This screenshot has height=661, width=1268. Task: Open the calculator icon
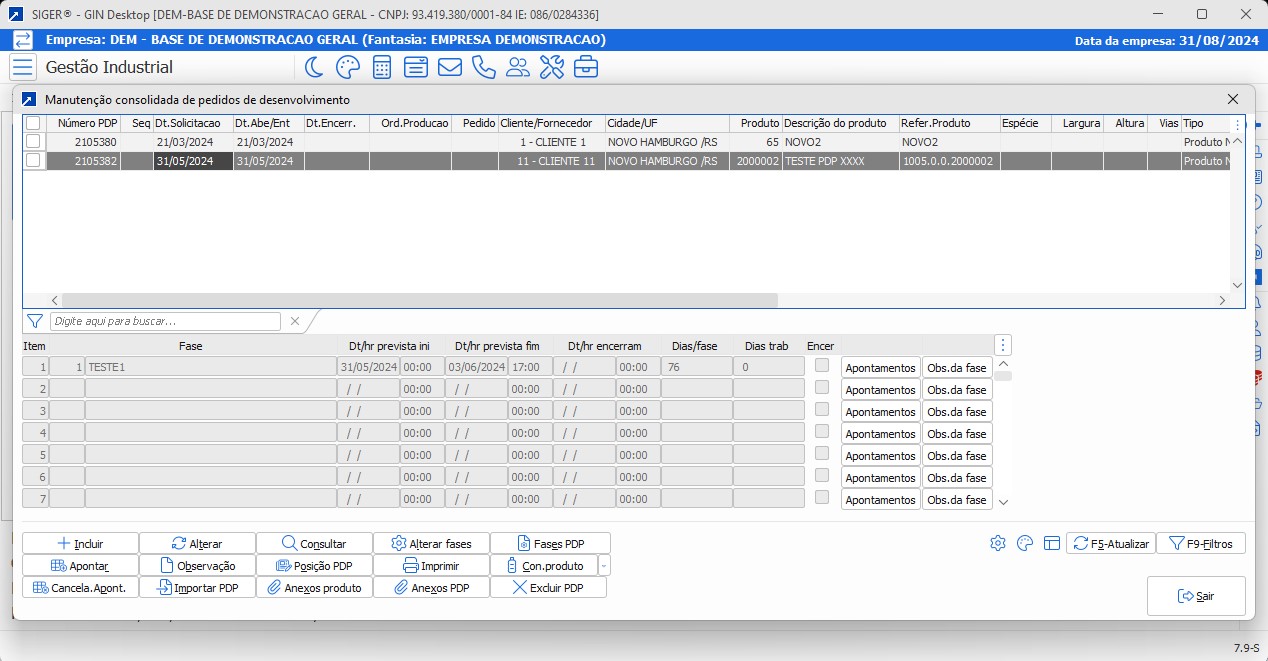381,66
